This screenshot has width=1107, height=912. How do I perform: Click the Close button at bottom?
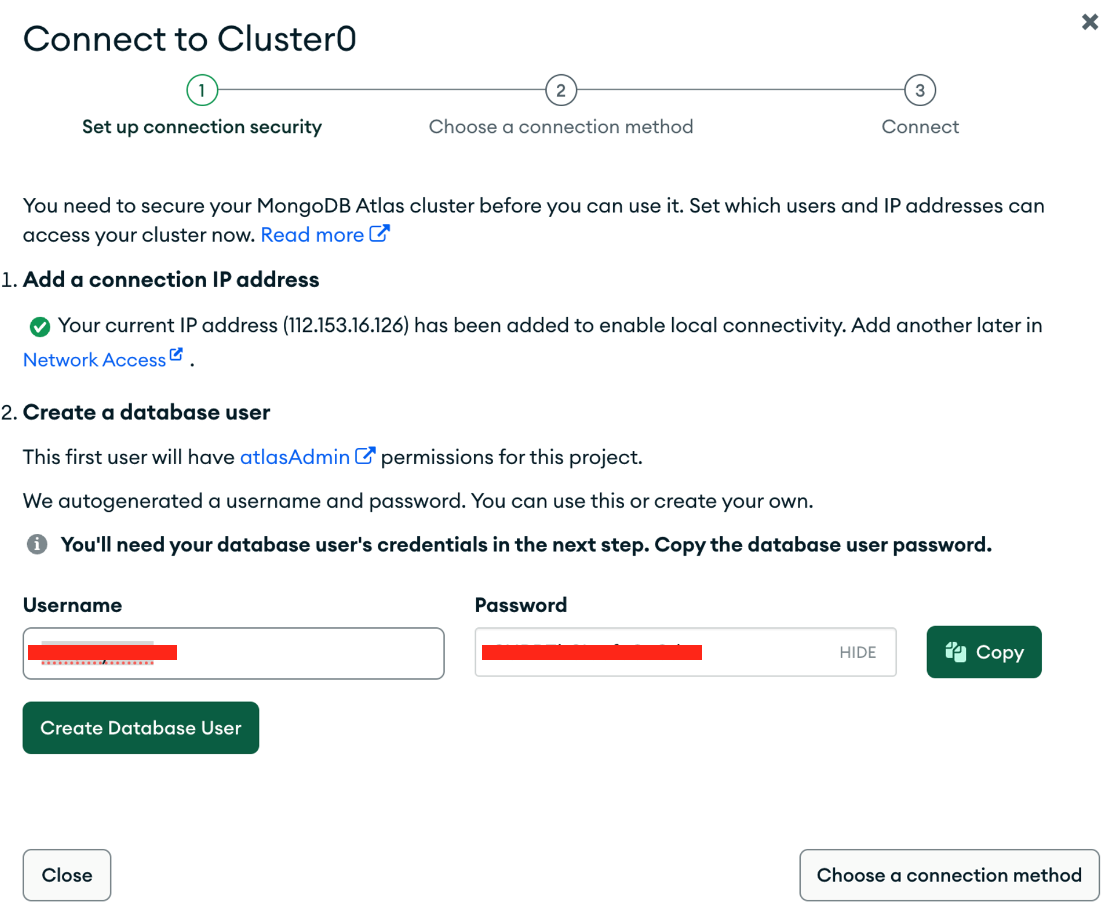(x=67, y=875)
